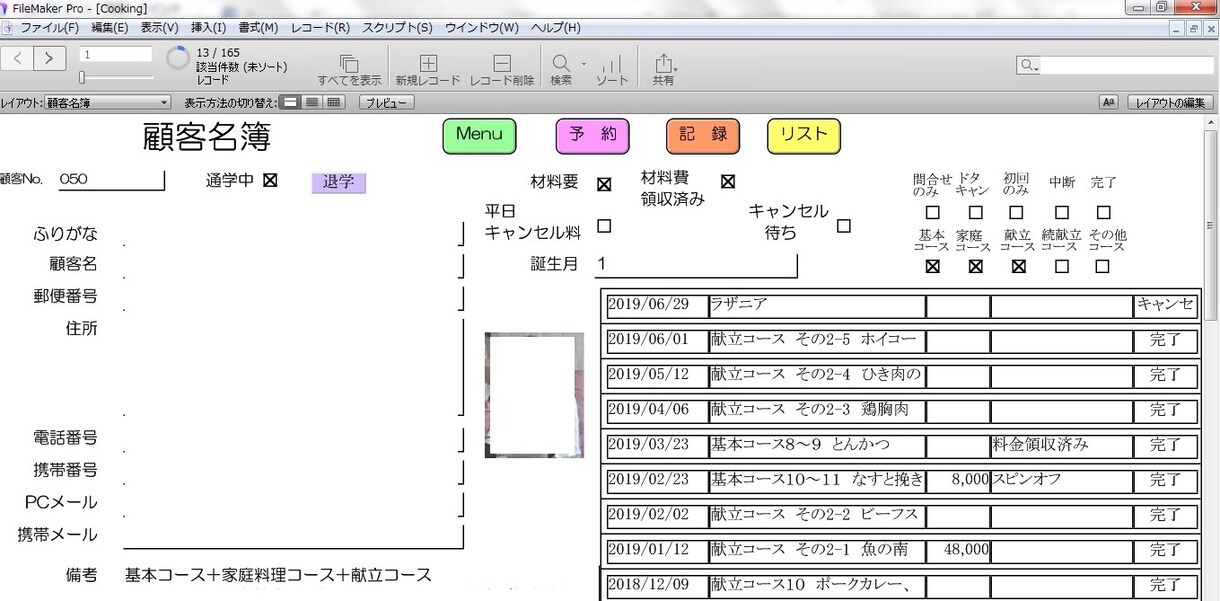Click the customer photo thumbnail
Viewport: 1220px width, 601px height.
click(534, 395)
